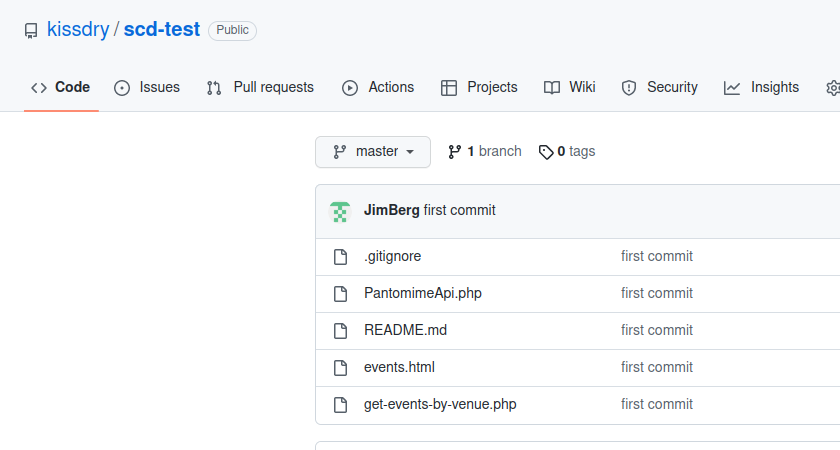Open the Wiki tab
Viewport: 840px width, 450px height.
tap(570, 88)
